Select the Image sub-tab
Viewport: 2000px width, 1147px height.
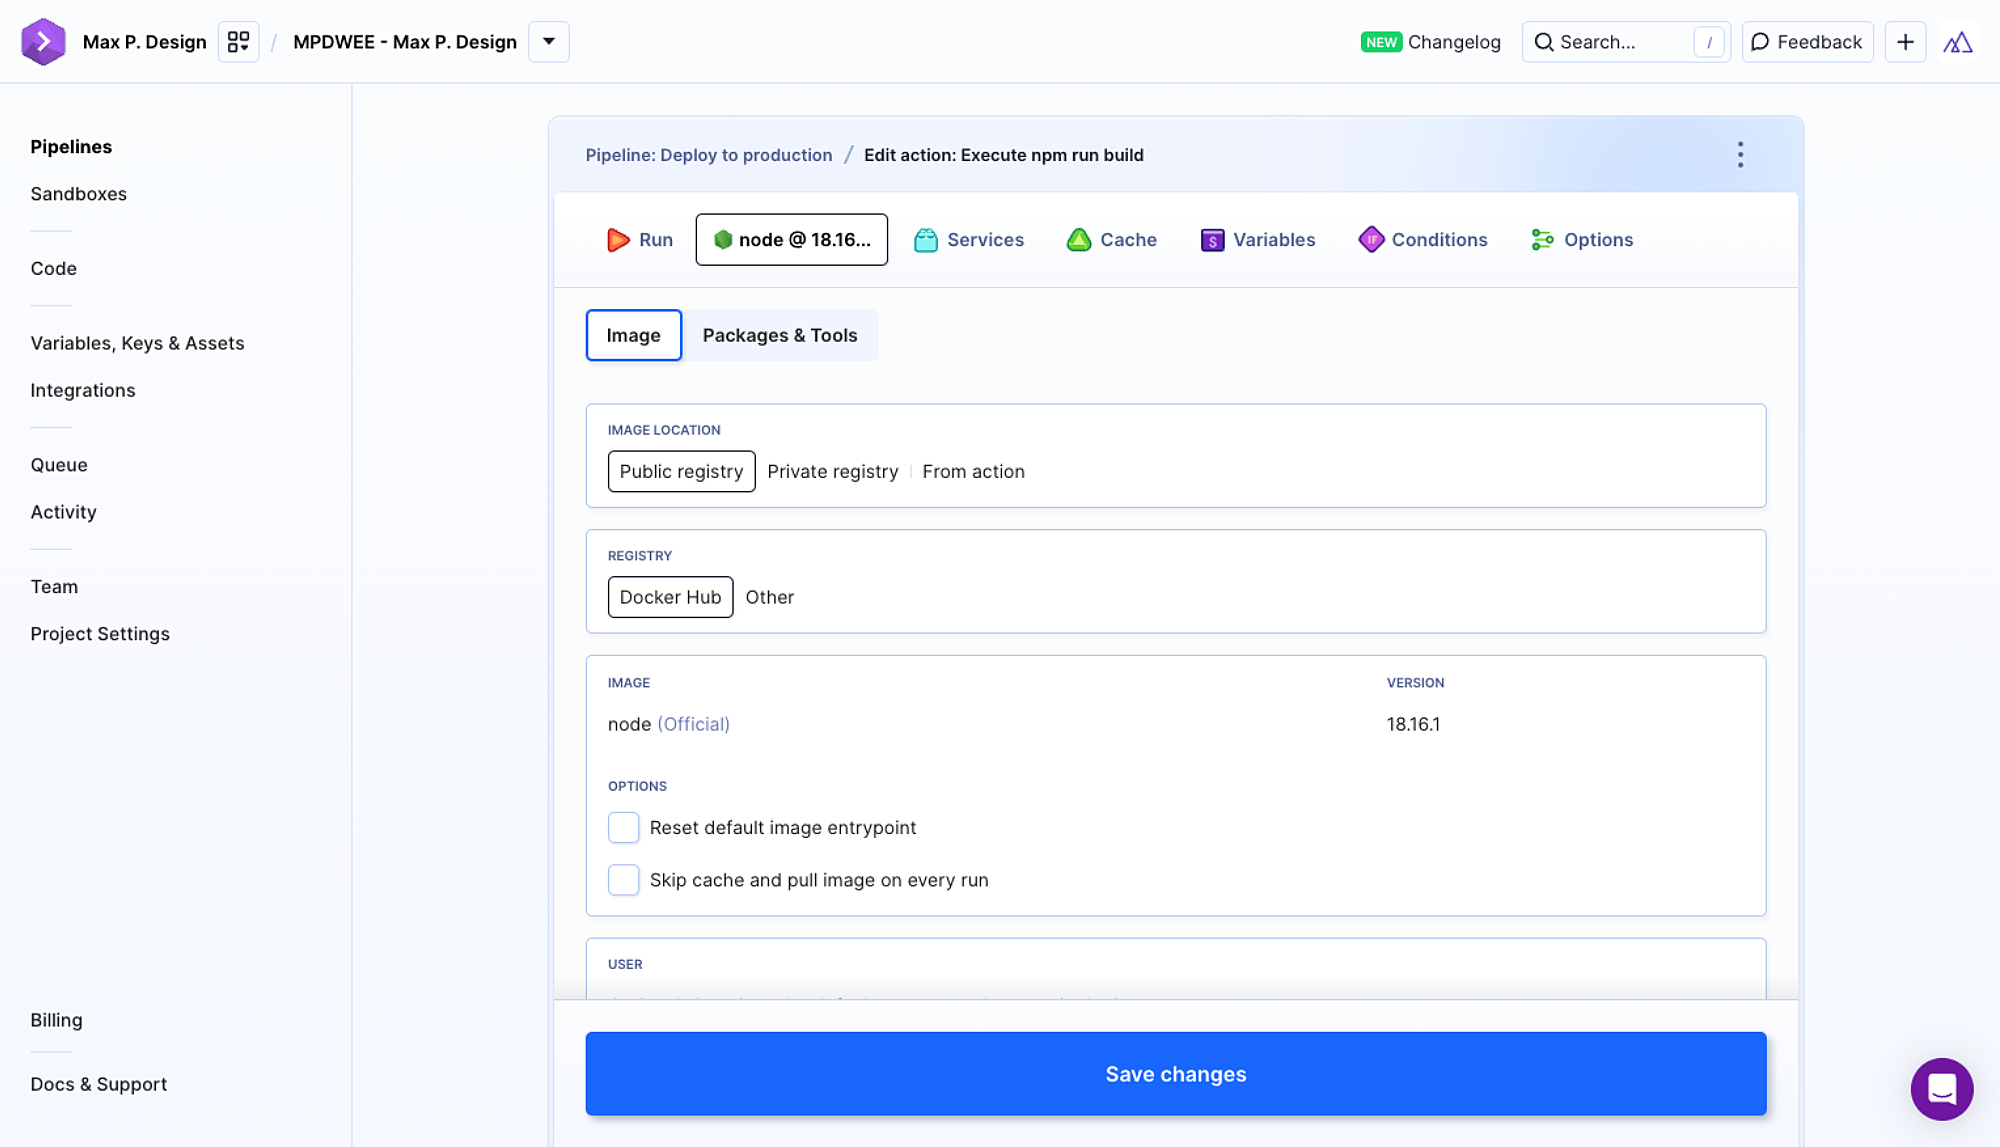pyautogui.click(x=633, y=336)
